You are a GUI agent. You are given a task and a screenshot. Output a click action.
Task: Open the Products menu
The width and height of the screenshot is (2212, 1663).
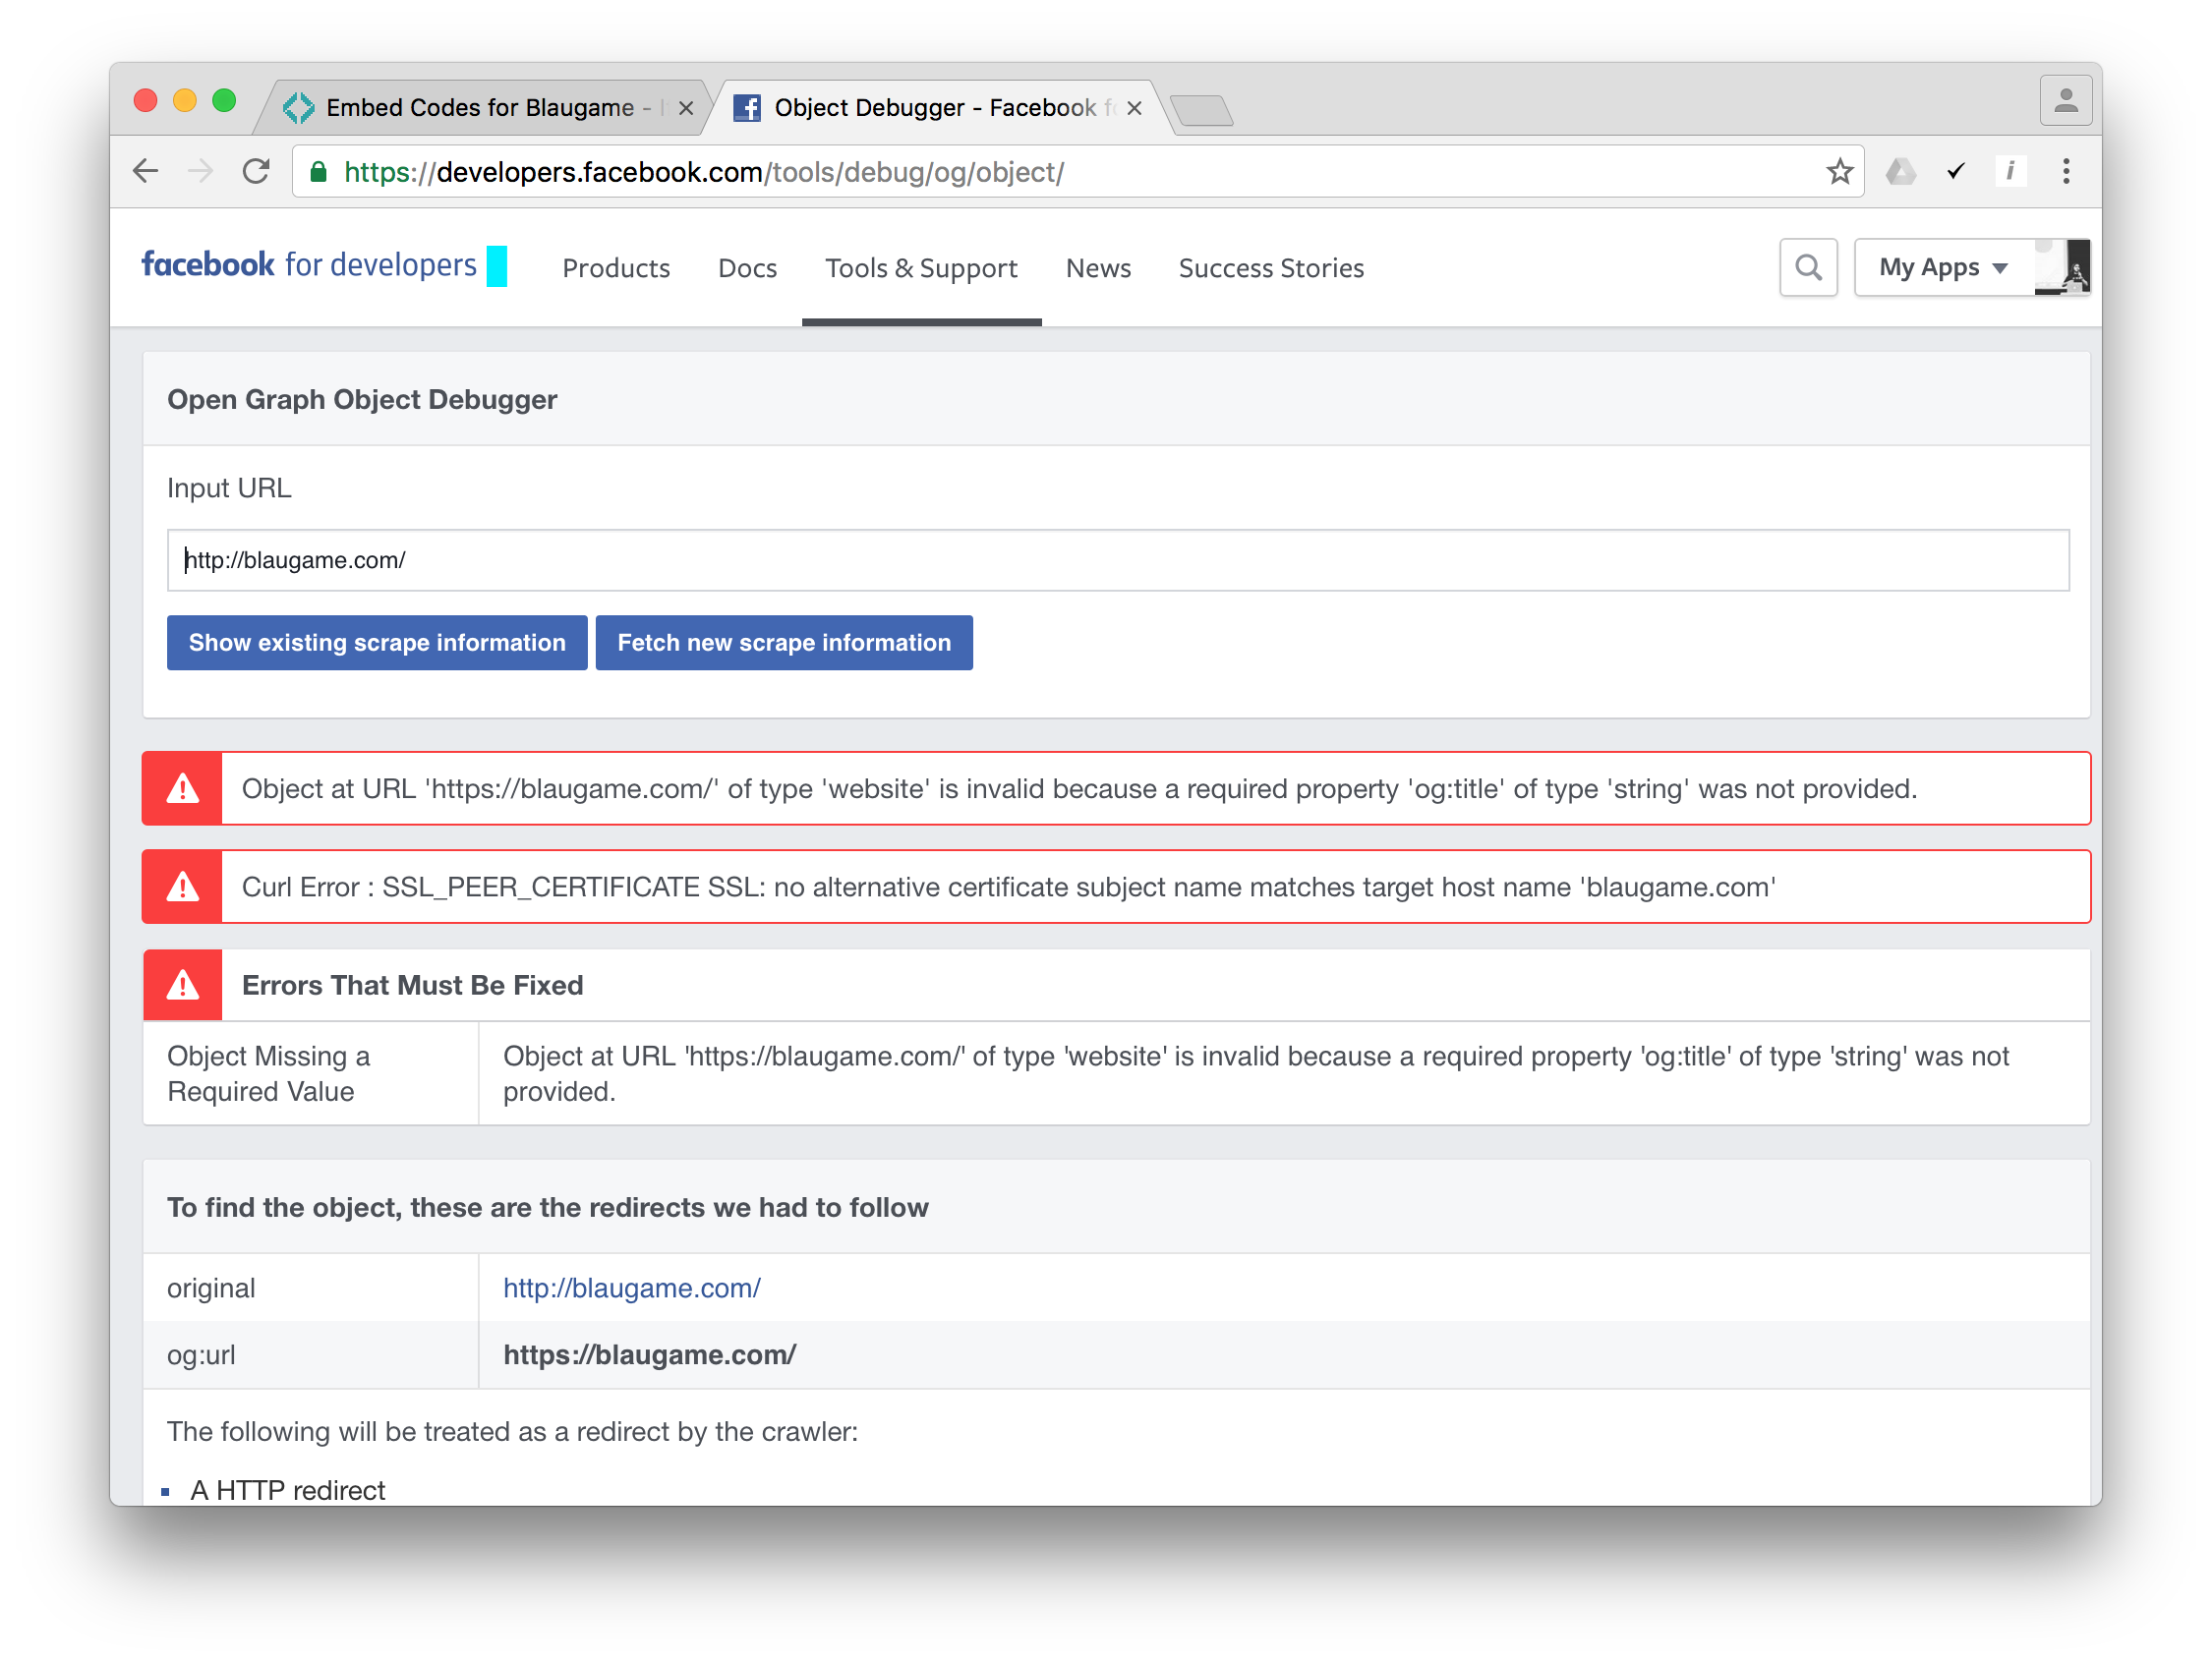(616, 268)
